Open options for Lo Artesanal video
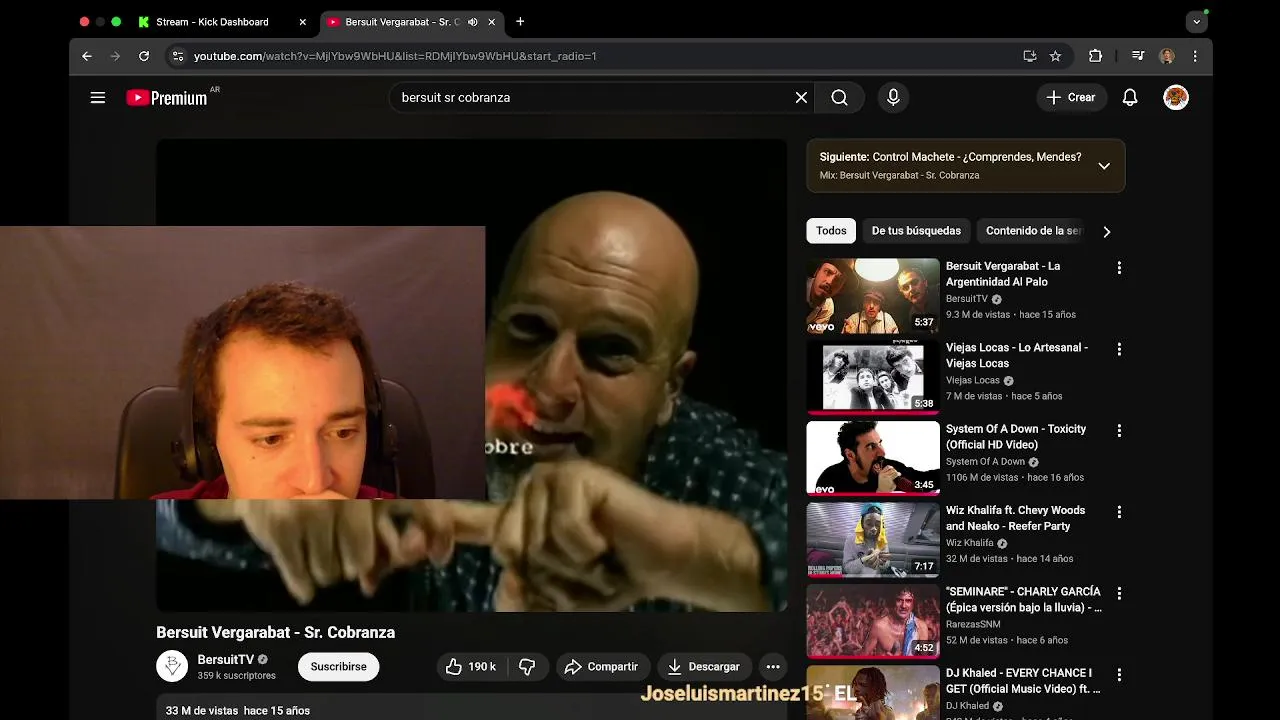This screenshot has width=1280, height=720. click(x=1119, y=349)
